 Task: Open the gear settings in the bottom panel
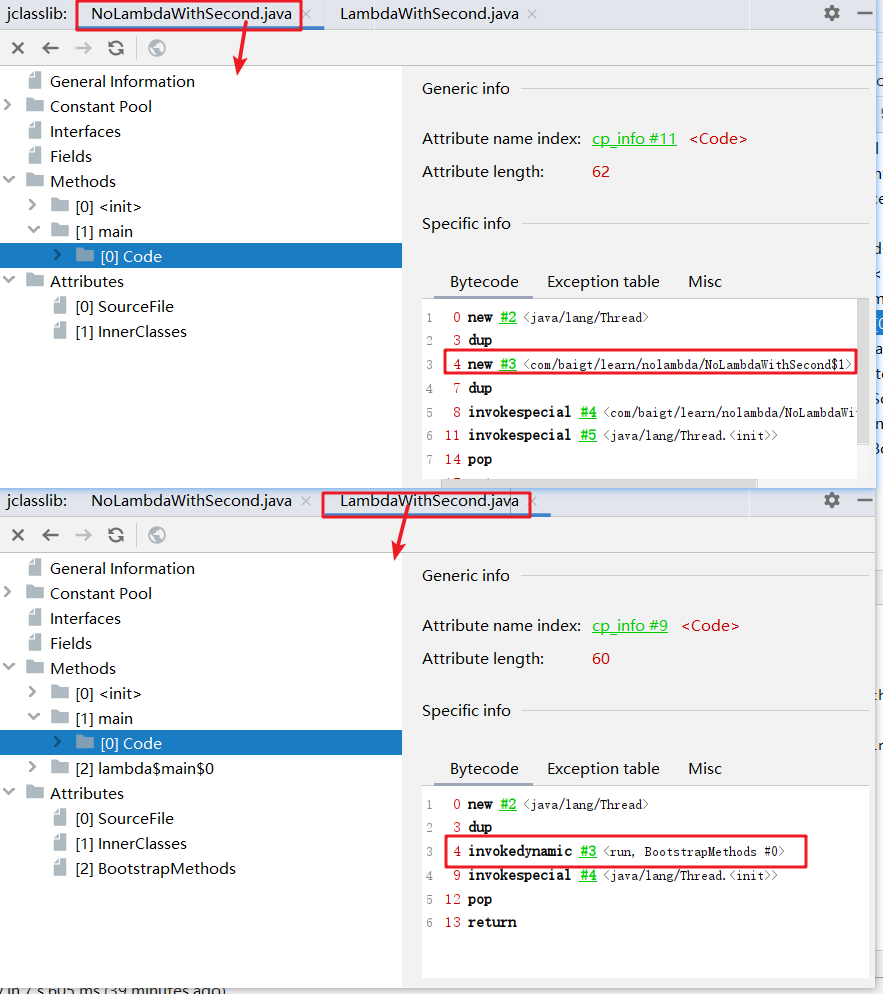(832, 500)
